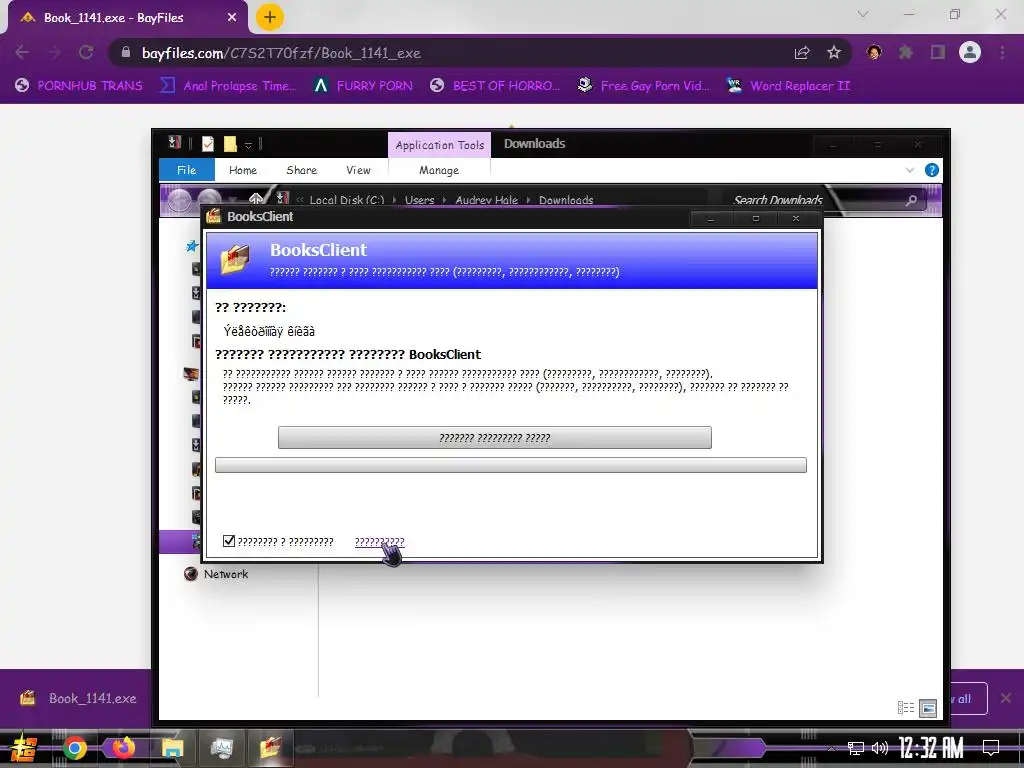This screenshot has height=768, width=1024.
Task: Open Quick Access toolbar dropdown arrow
Action: (248, 145)
